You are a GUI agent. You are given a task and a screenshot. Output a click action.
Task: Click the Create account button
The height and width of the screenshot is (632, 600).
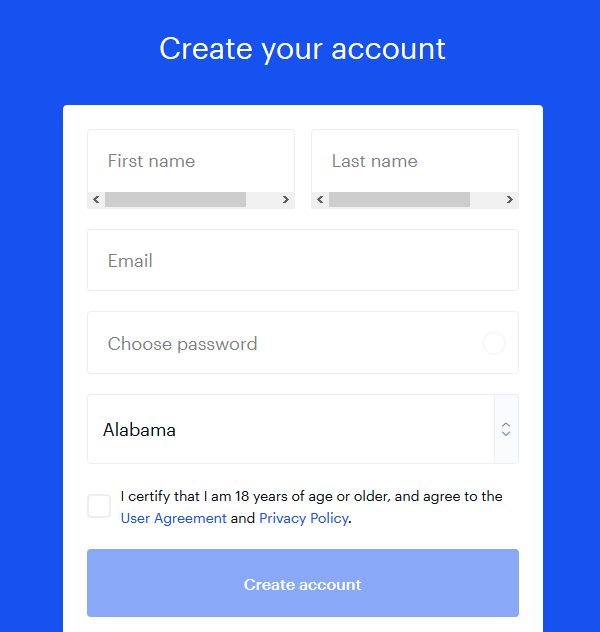(x=303, y=583)
